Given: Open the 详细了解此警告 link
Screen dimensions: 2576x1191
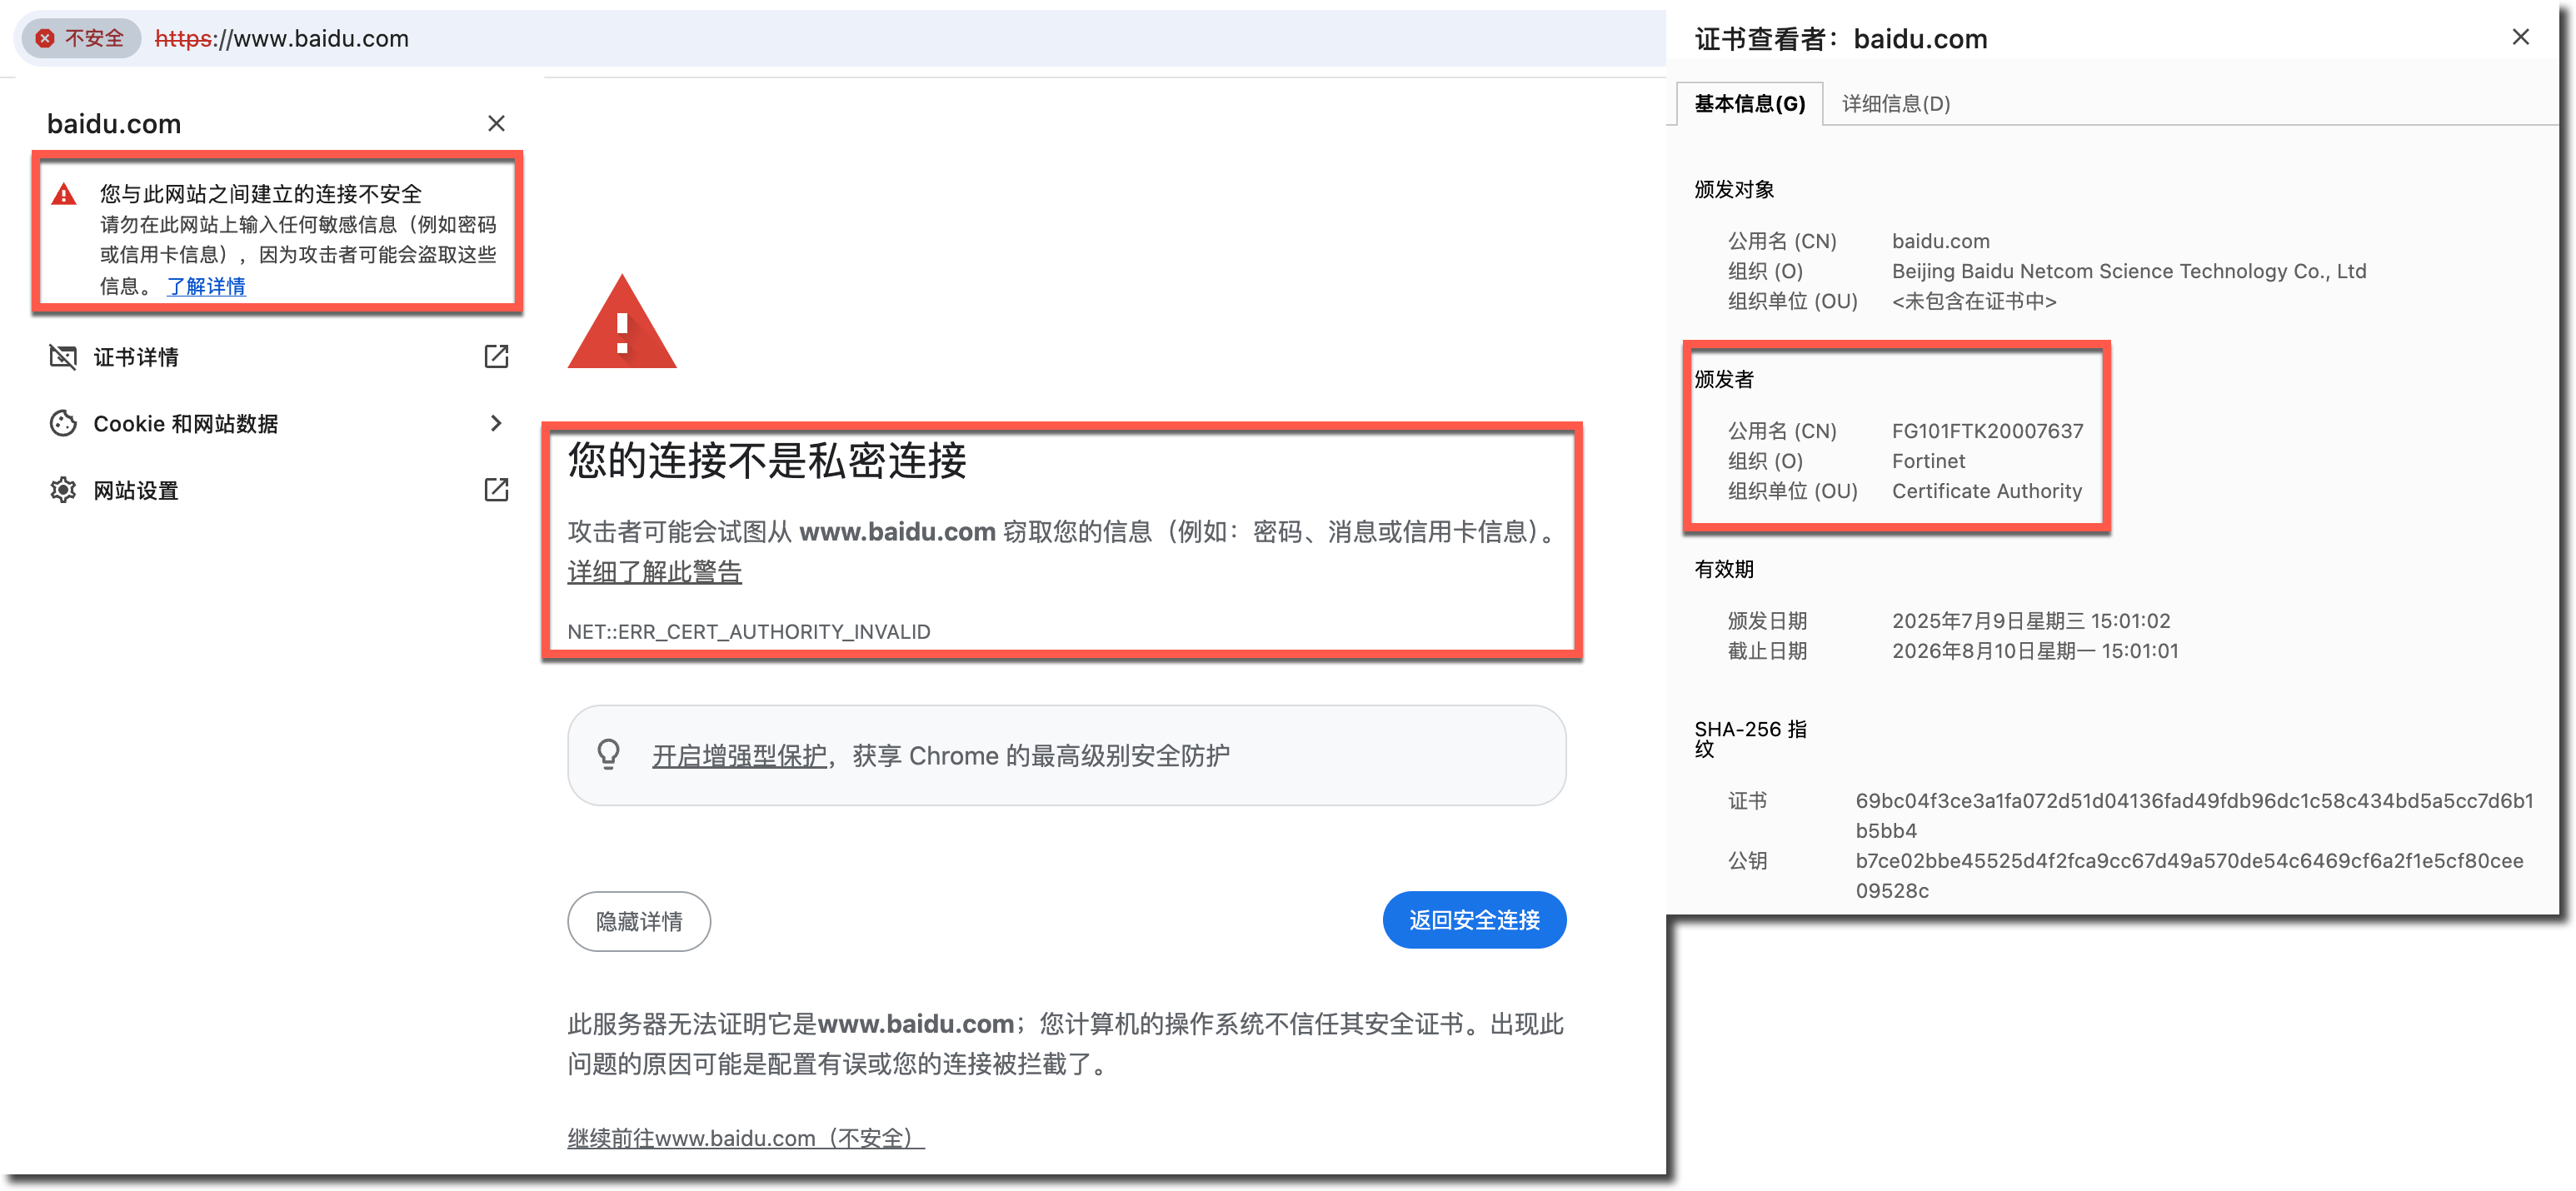Looking at the screenshot, I should (655, 572).
